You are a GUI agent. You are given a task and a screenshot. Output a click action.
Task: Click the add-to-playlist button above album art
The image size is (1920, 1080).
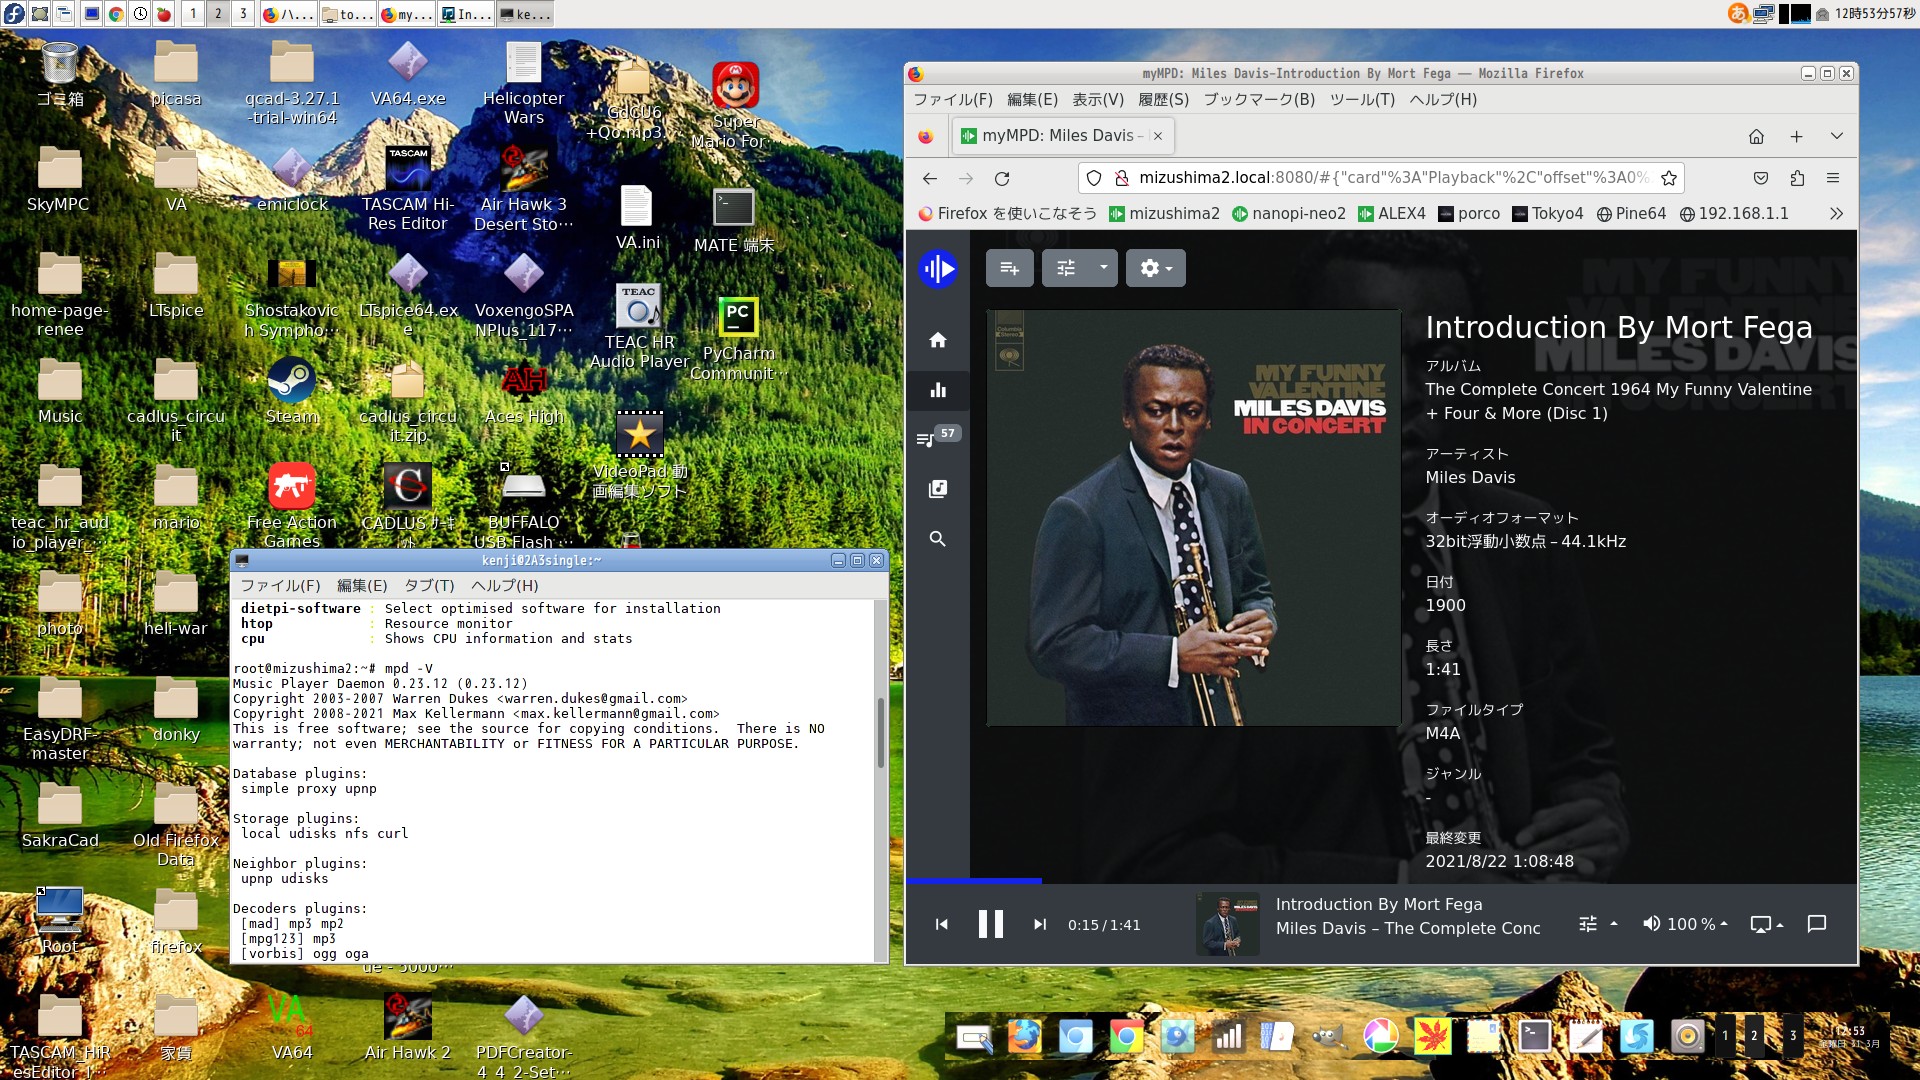1009,268
